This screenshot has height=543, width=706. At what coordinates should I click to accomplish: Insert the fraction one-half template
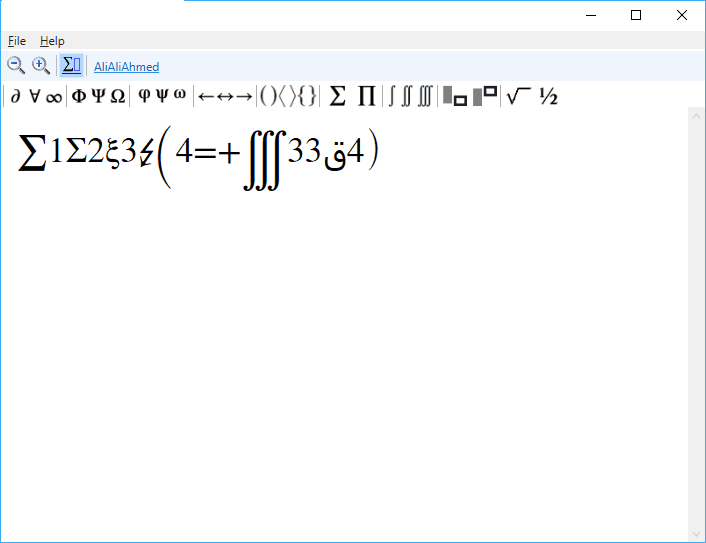tap(548, 96)
